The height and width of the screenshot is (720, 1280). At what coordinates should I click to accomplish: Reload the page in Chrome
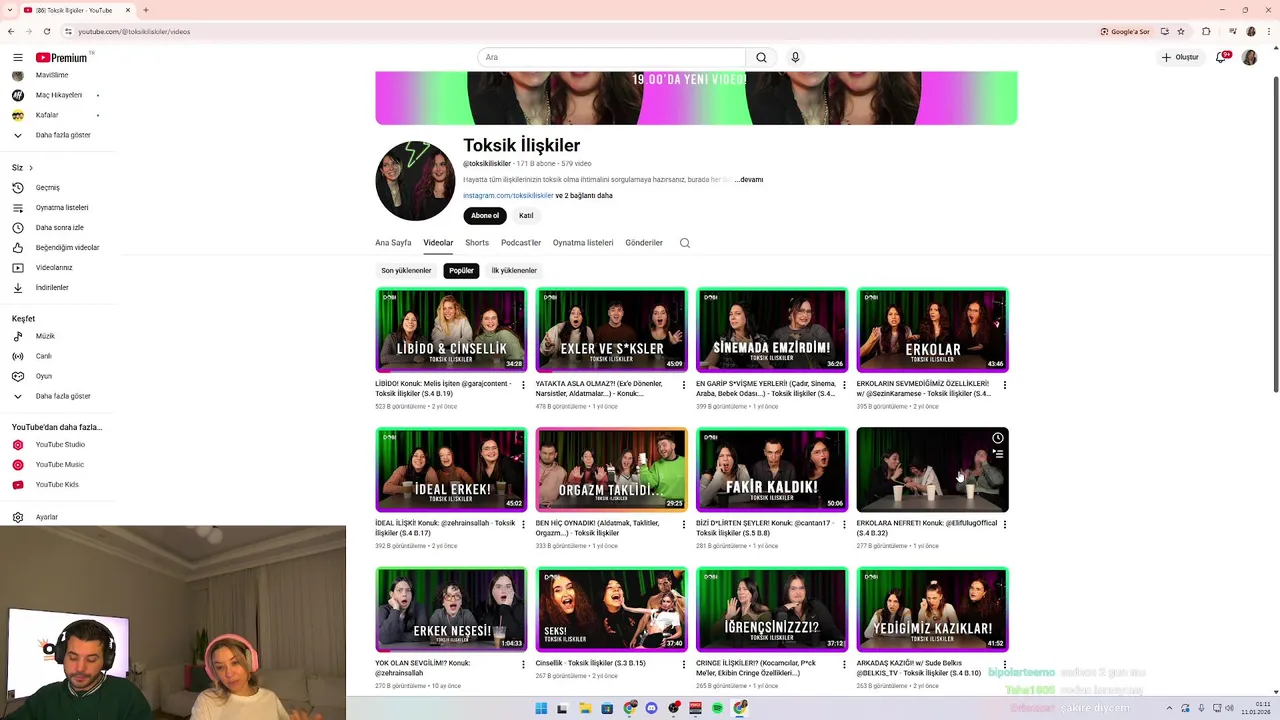(x=46, y=31)
